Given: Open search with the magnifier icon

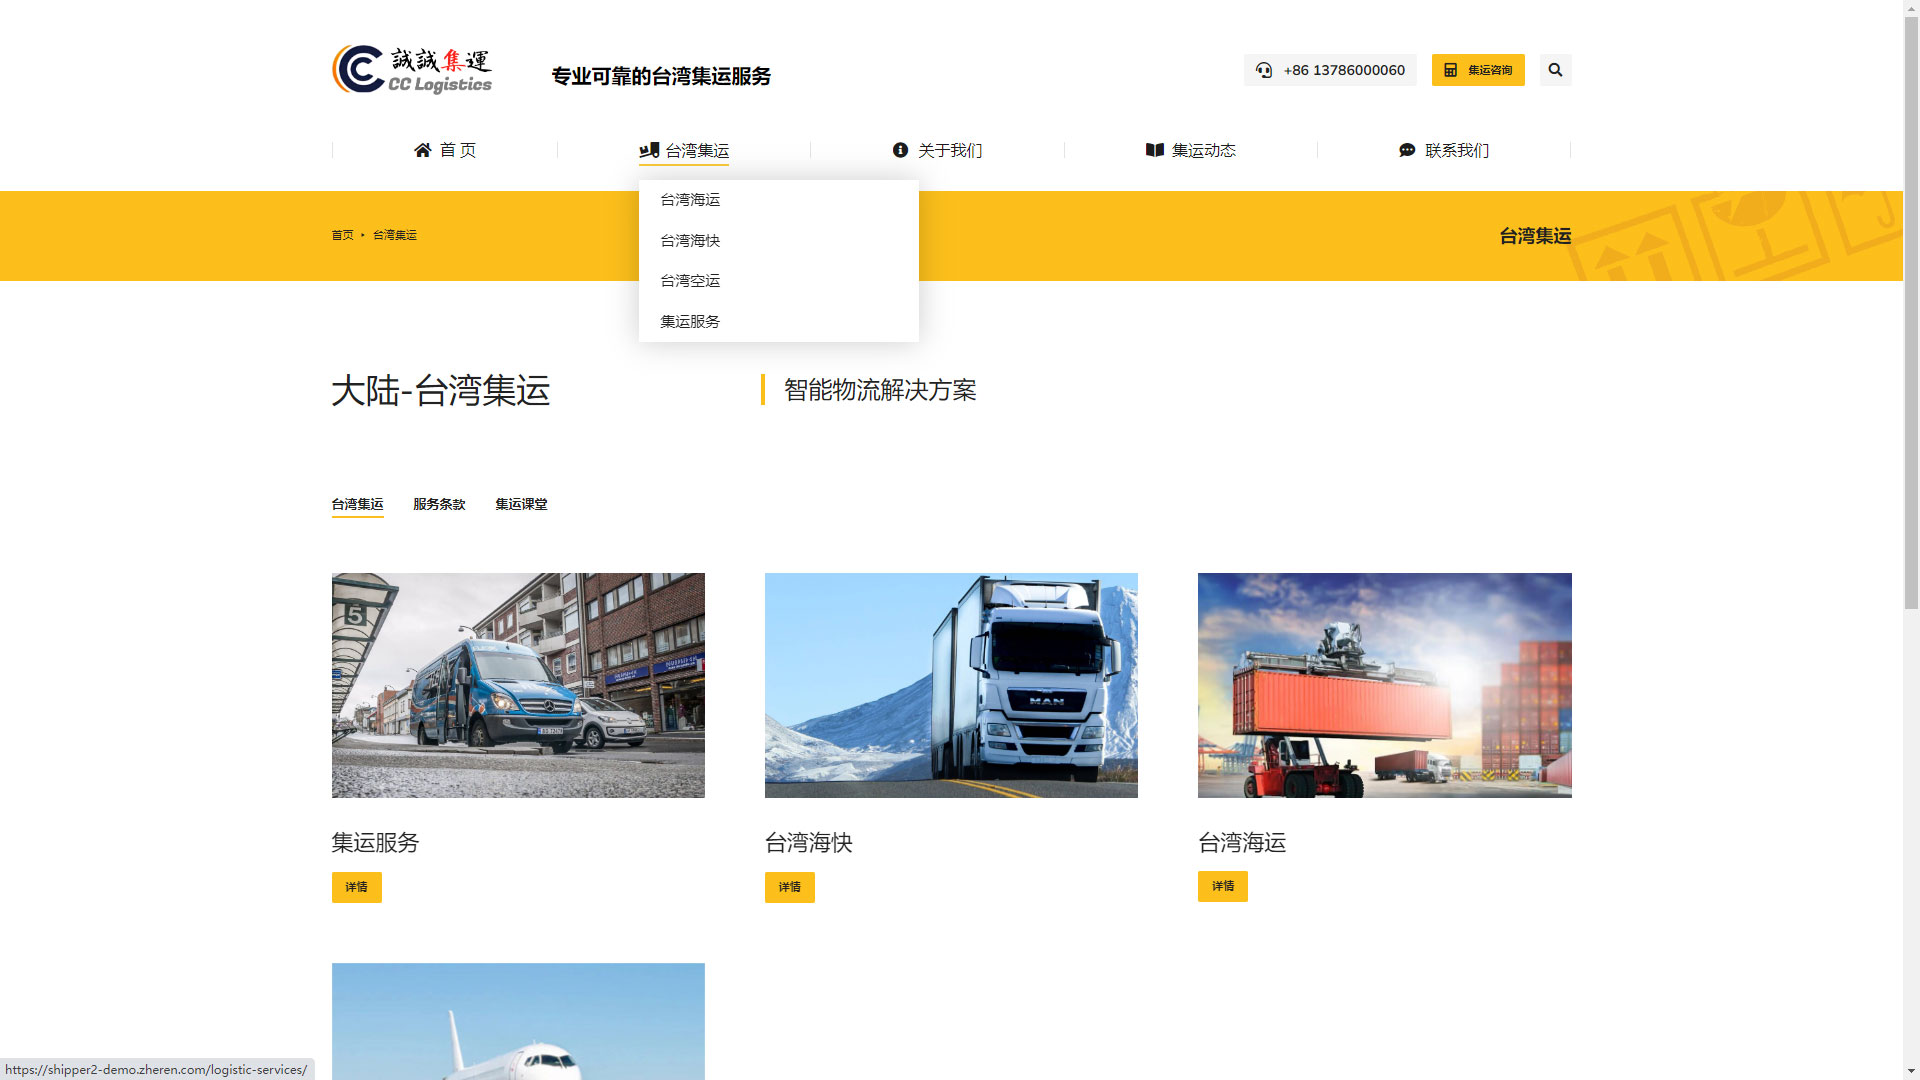Looking at the screenshot, I should pyautogui.click(x=1555, y=70).
